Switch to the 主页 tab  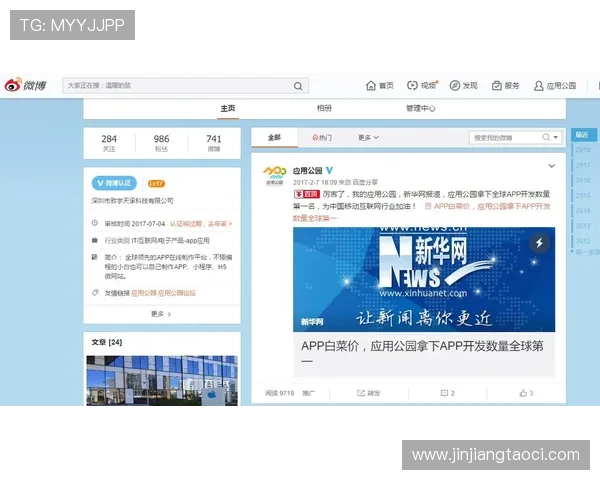click(x=228, y=108)
